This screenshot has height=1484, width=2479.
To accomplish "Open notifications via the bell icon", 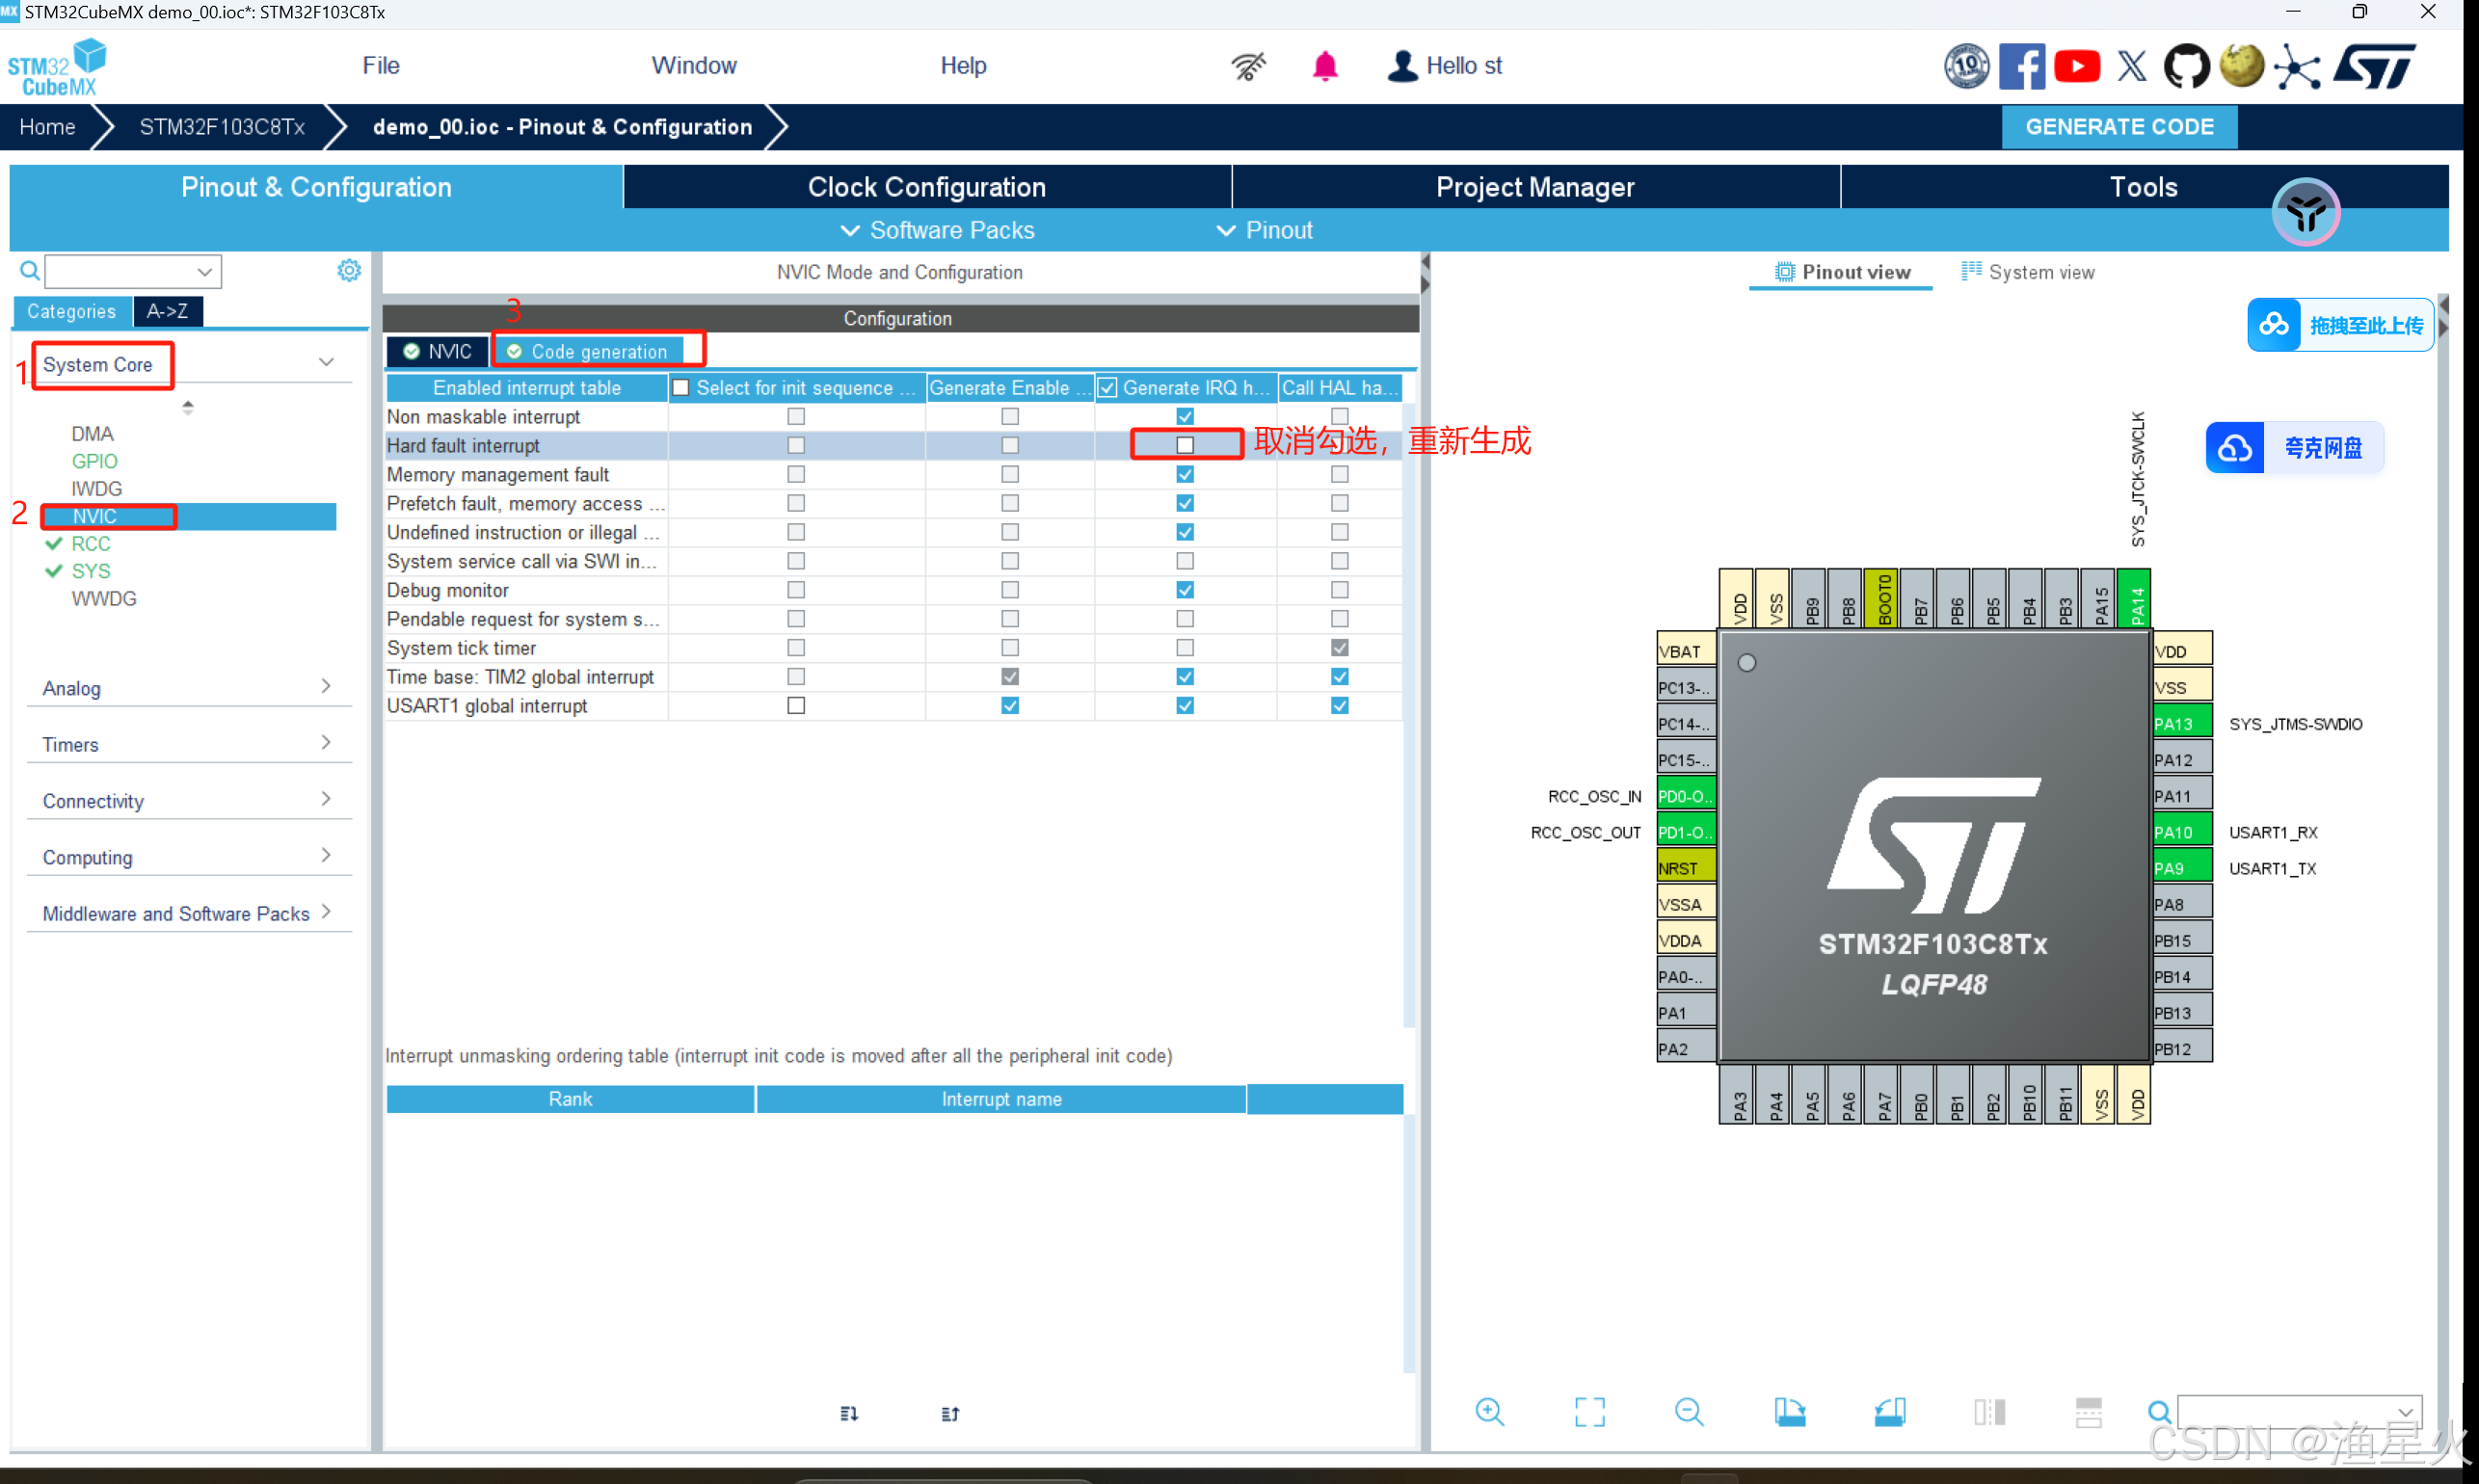I will click(x=1325, y=66).
